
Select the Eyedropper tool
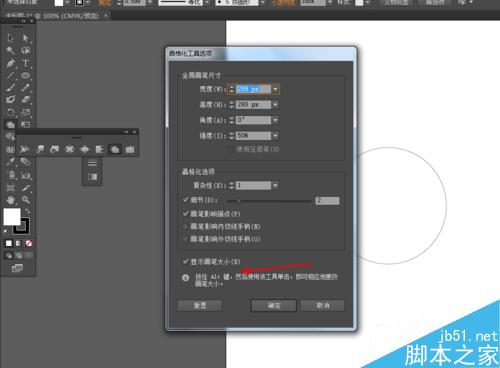click(10, 162)
